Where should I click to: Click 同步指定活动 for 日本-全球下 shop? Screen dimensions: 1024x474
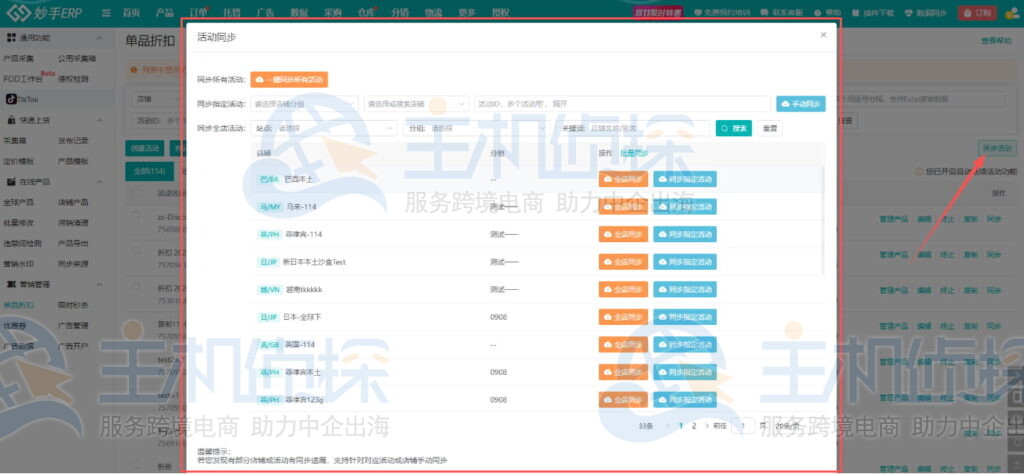684,317
